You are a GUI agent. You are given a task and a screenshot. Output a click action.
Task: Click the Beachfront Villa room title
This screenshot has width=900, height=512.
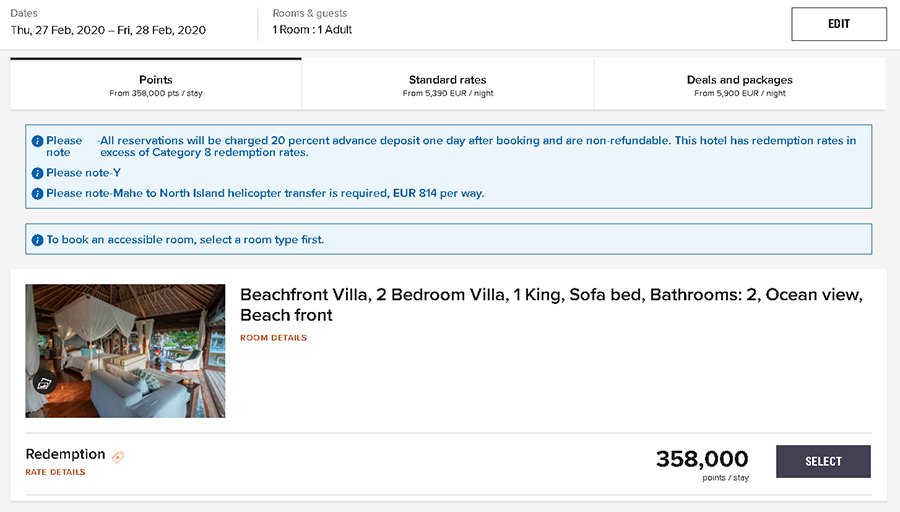tap(550, 305)
